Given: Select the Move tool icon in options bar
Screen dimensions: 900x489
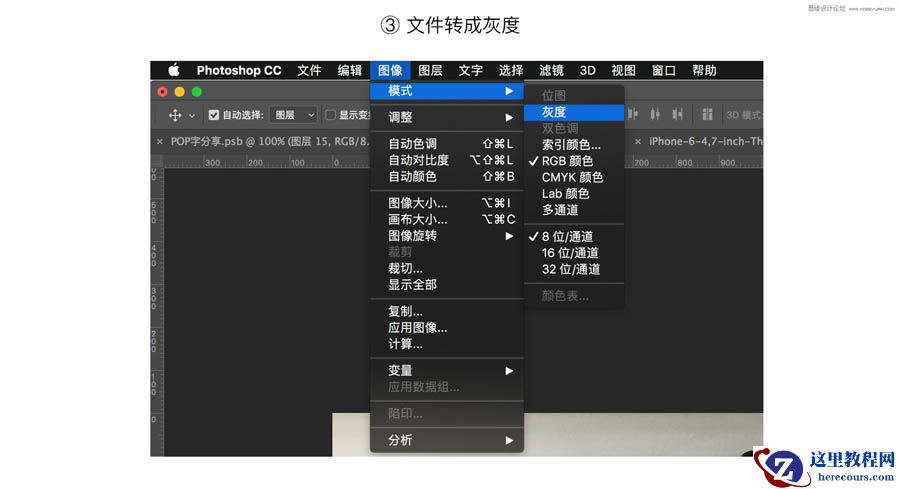Looking at the screenshot, I should tap(175, 115).
